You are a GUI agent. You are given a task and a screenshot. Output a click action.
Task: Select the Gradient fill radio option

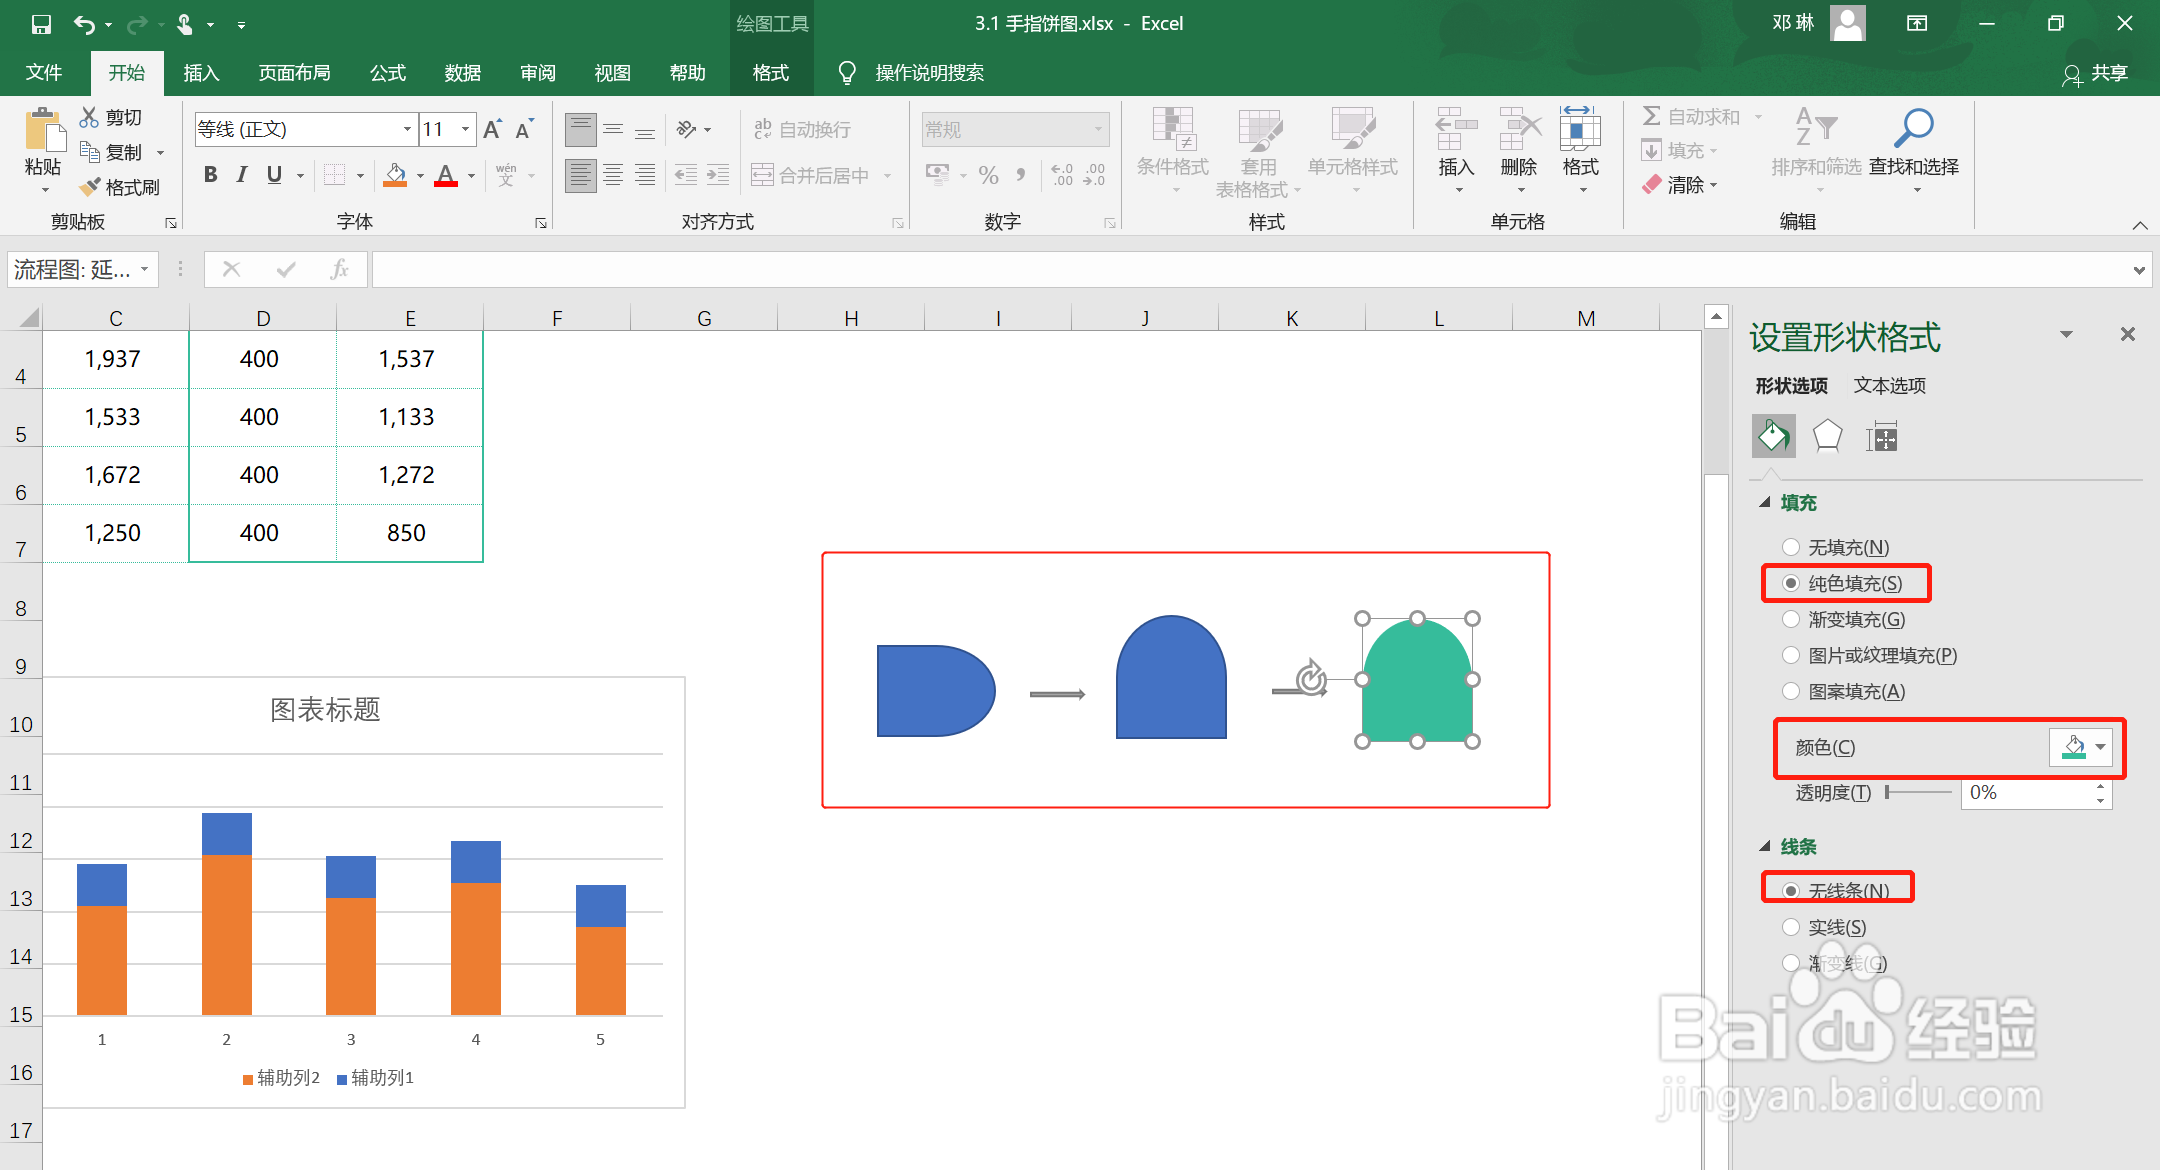[x=1791, y=619]
